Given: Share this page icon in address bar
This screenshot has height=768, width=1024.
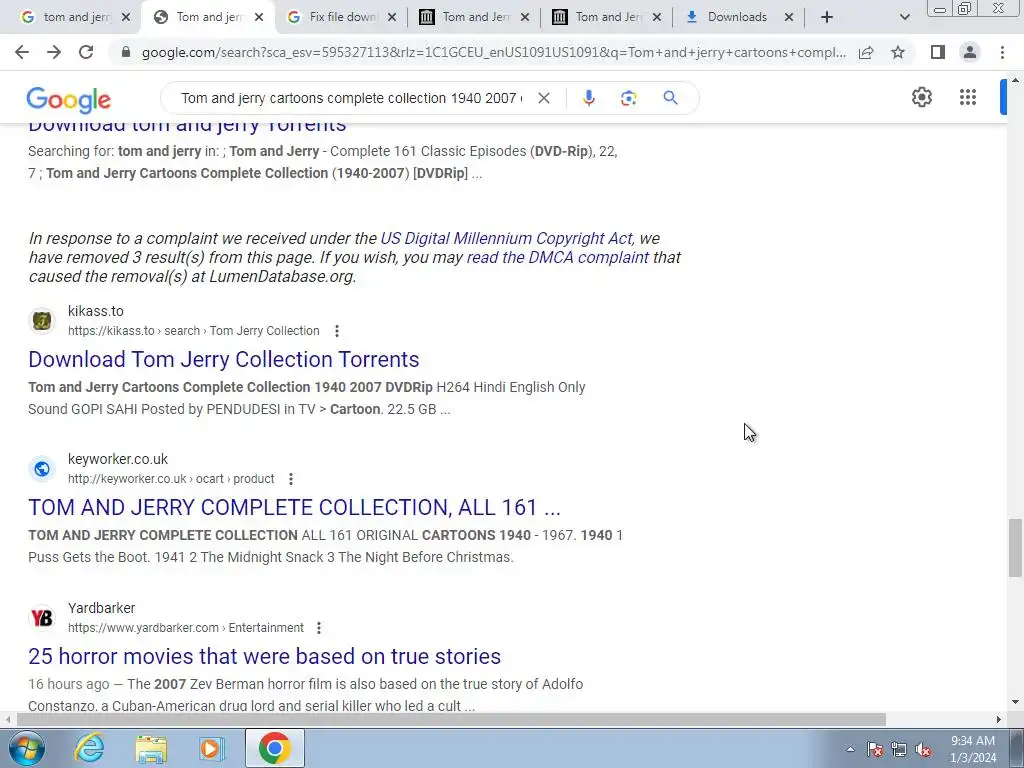Looking at the screenshot, I should (866, 52).
